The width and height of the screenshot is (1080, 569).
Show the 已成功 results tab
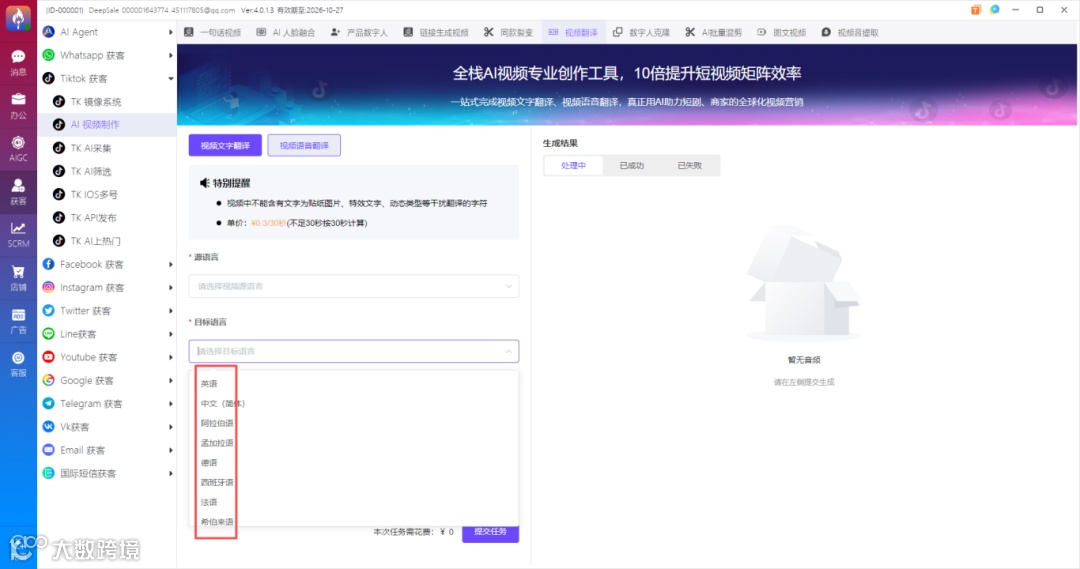[632, 165]
